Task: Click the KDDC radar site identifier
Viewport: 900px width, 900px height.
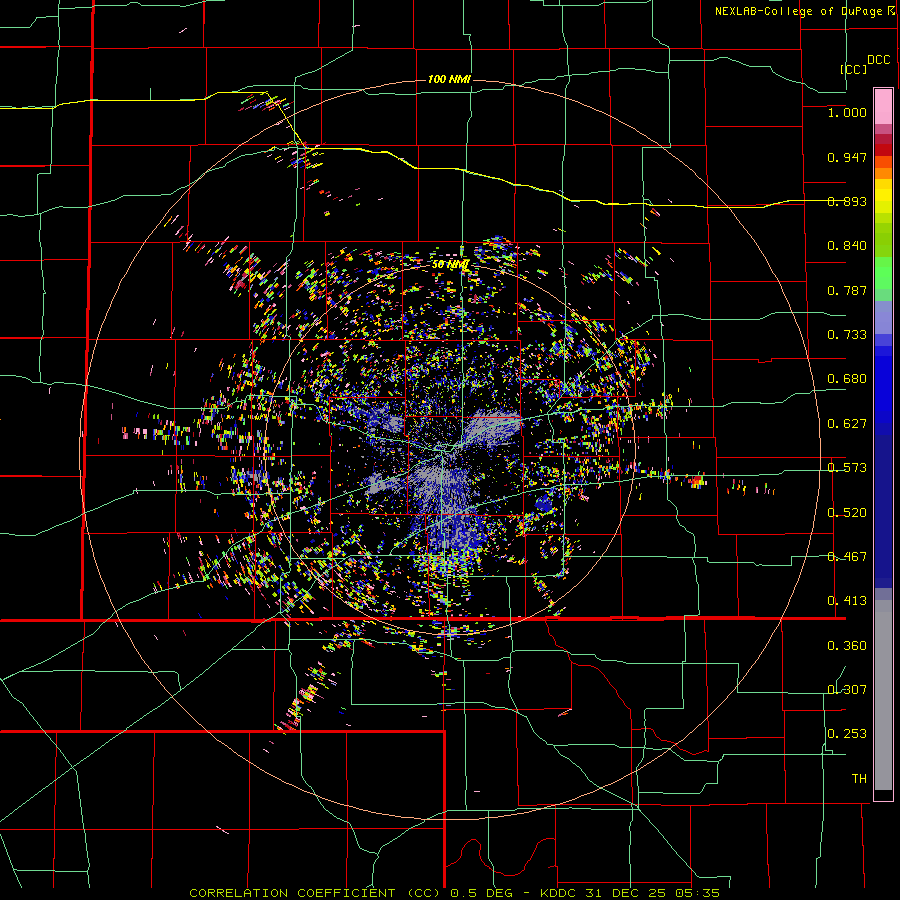Action: coord(560,893)
